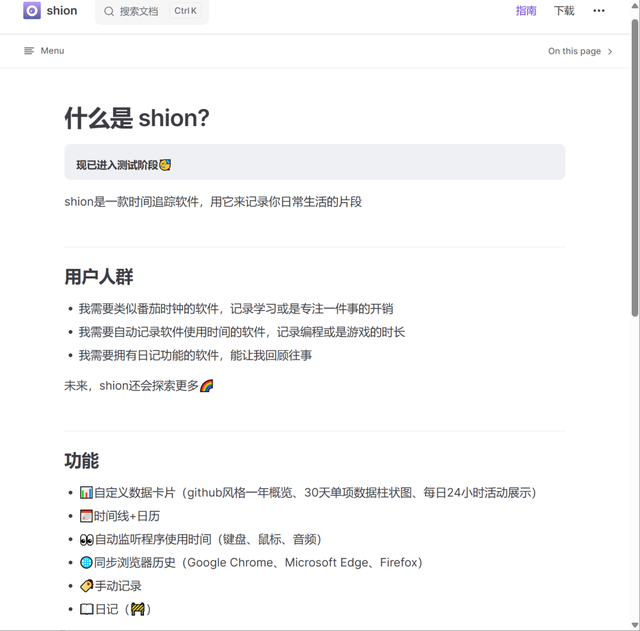
Task: Click the 什么是 shion? heading
Action: 137,118
